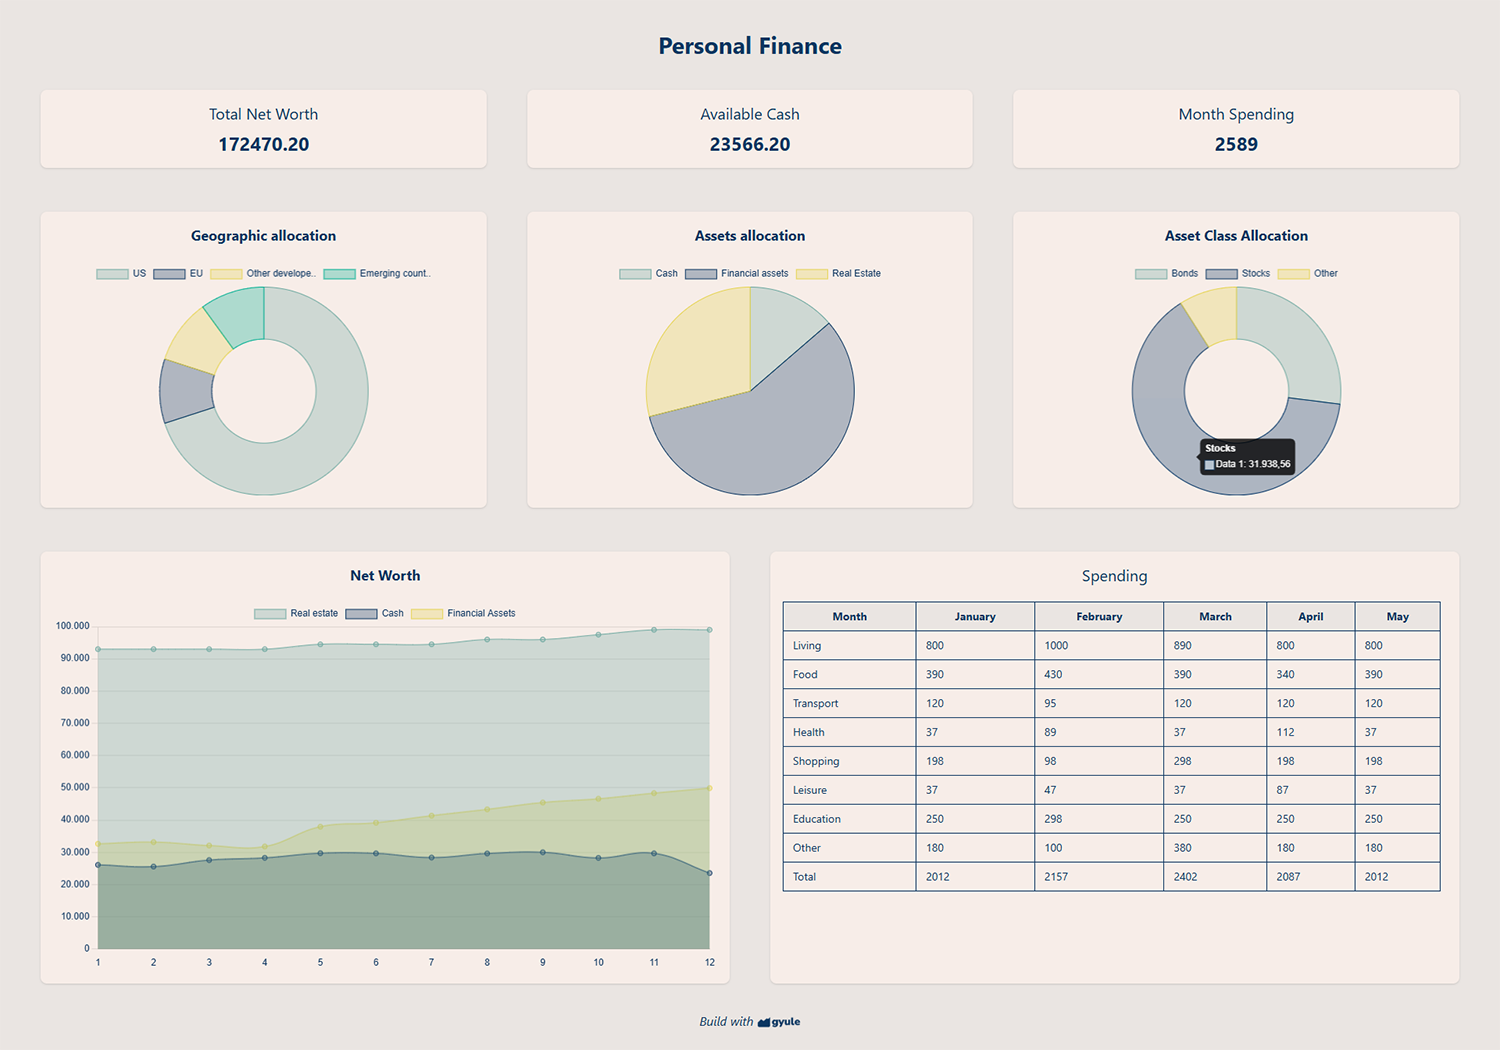Toggle Emerging countries legend item
Screen dimensions: 1500x1050
pos(377,274)
